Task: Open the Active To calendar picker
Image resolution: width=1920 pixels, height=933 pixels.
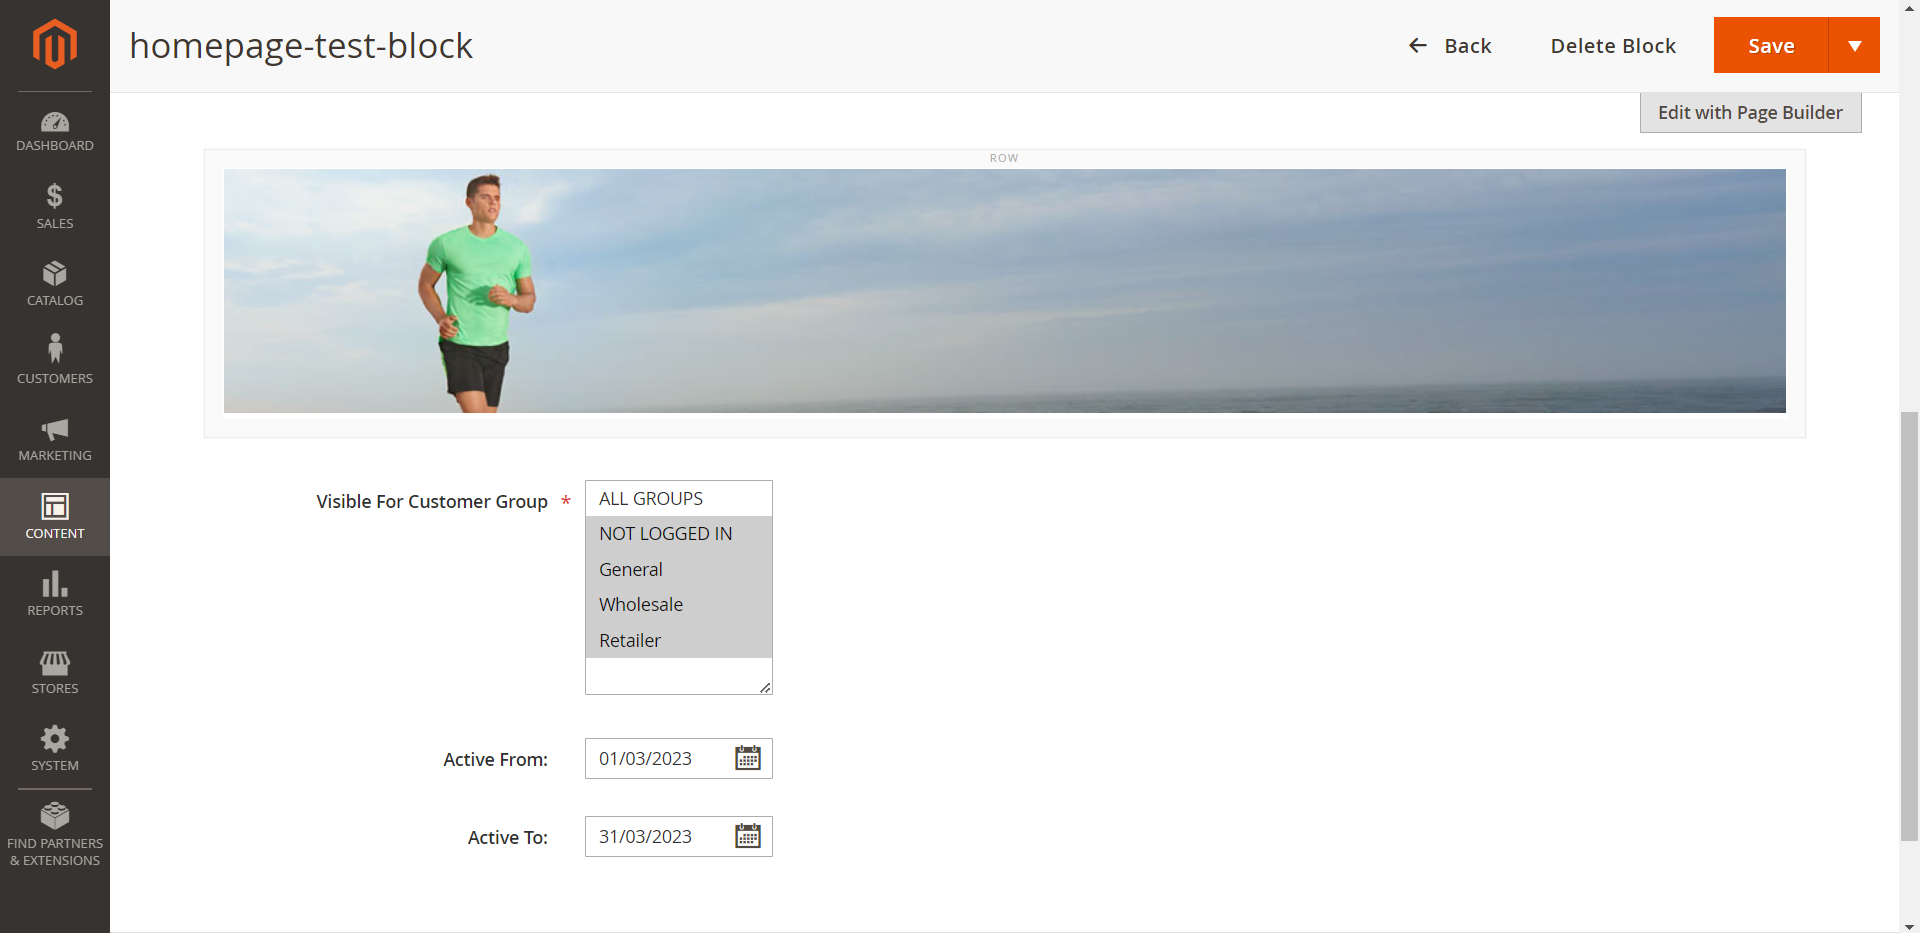Action: coord(748,836)
